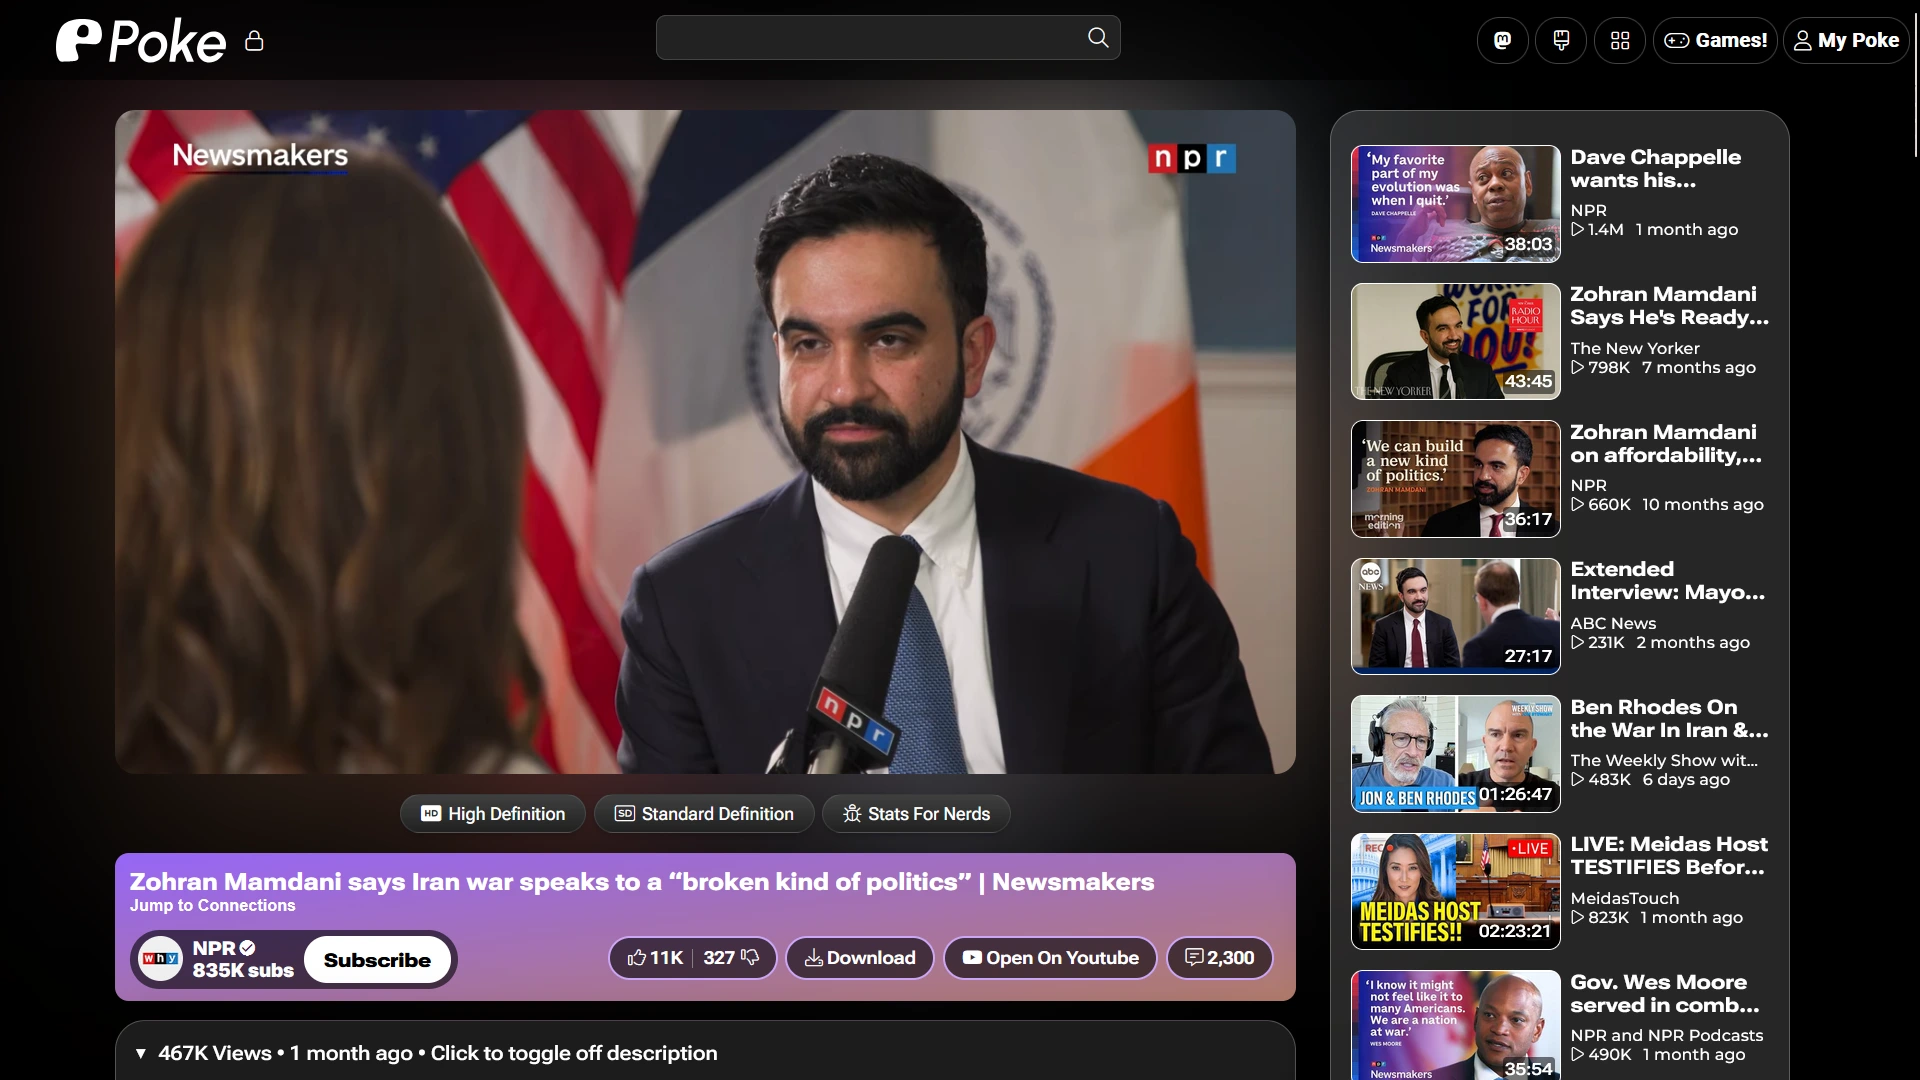
Task: Open ABC News Extended Interview thumbnail
Action: click(1455, 616)
